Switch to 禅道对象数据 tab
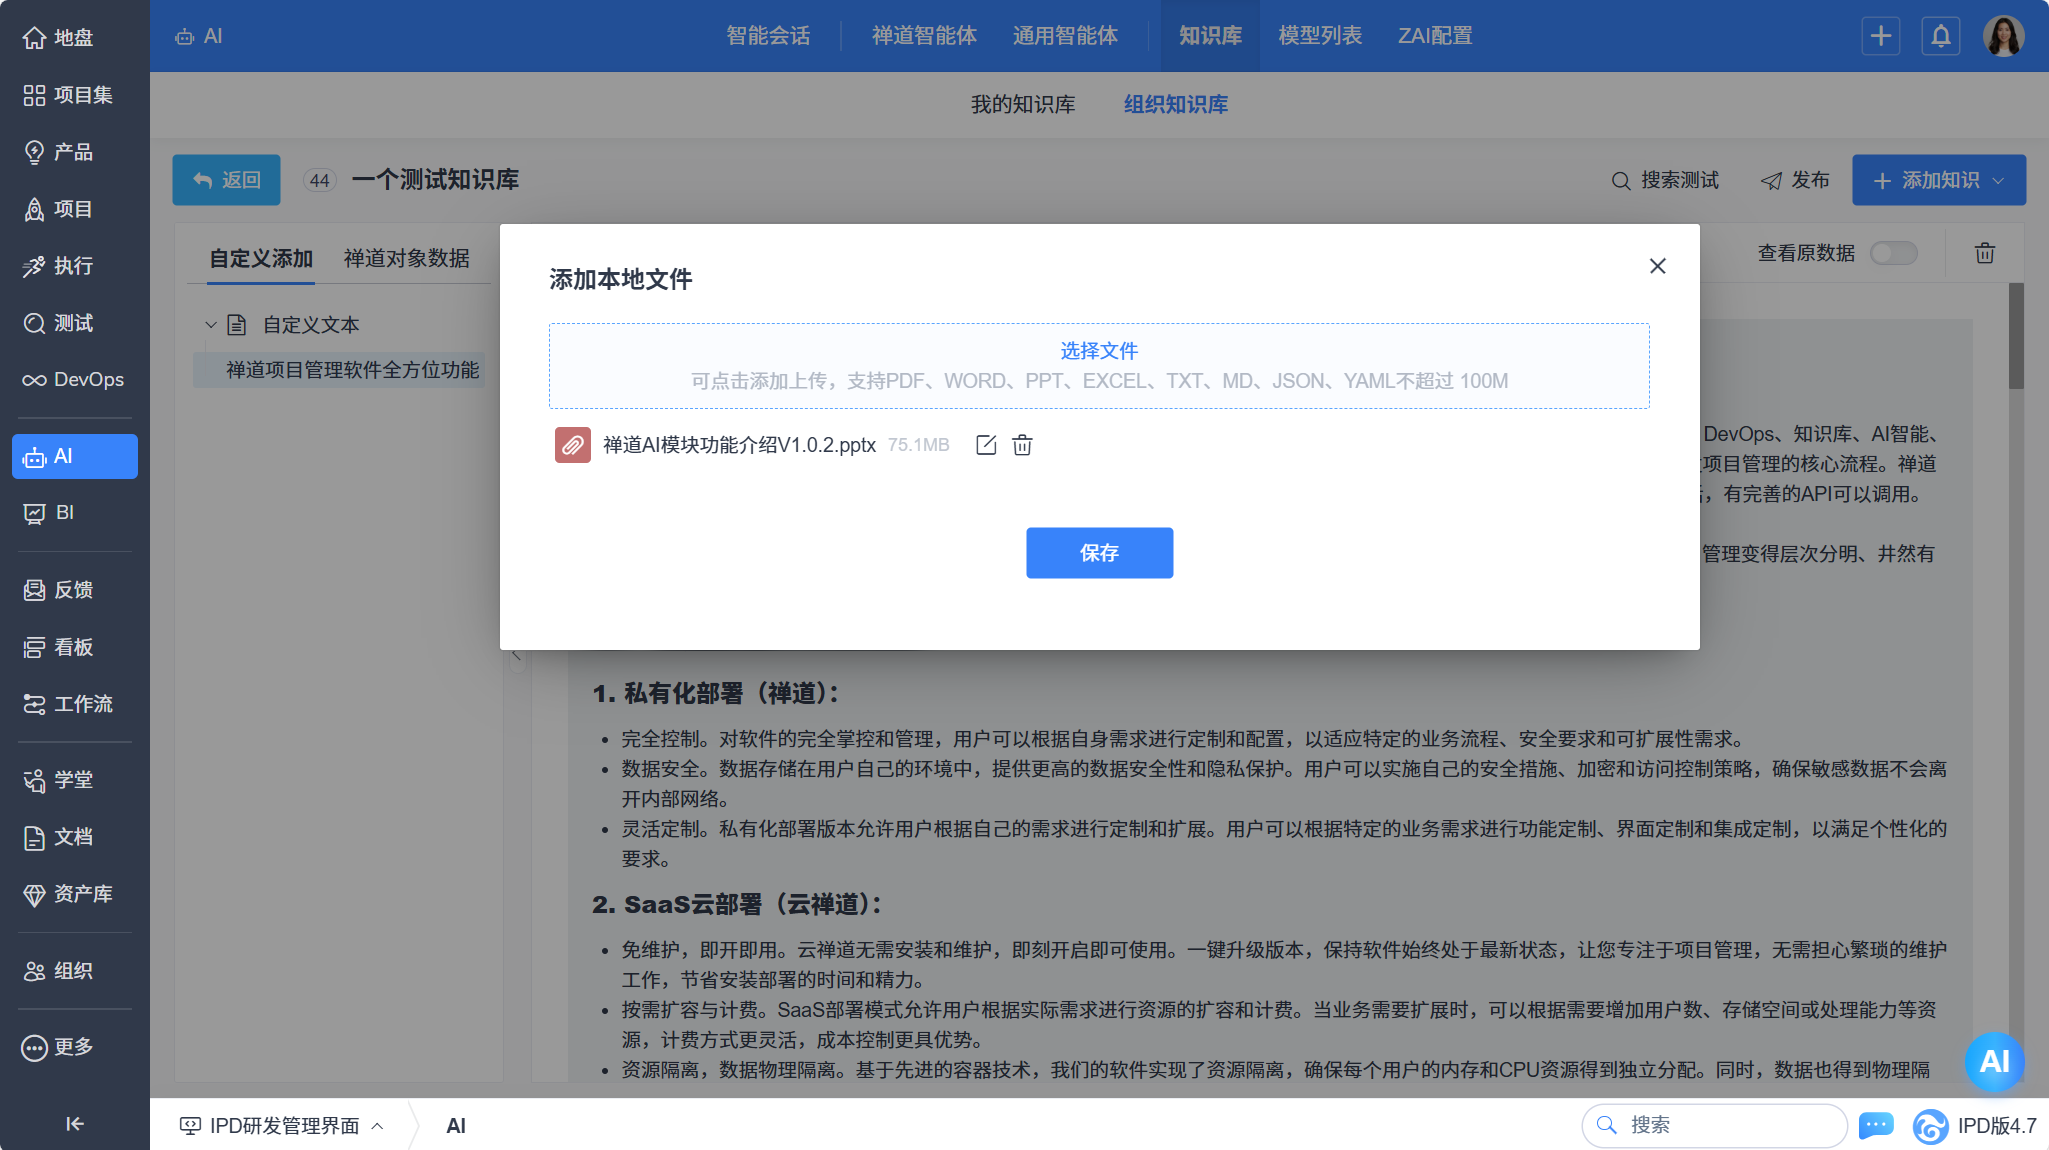This screenshot has height=1150, width=2049. point(406,258)
